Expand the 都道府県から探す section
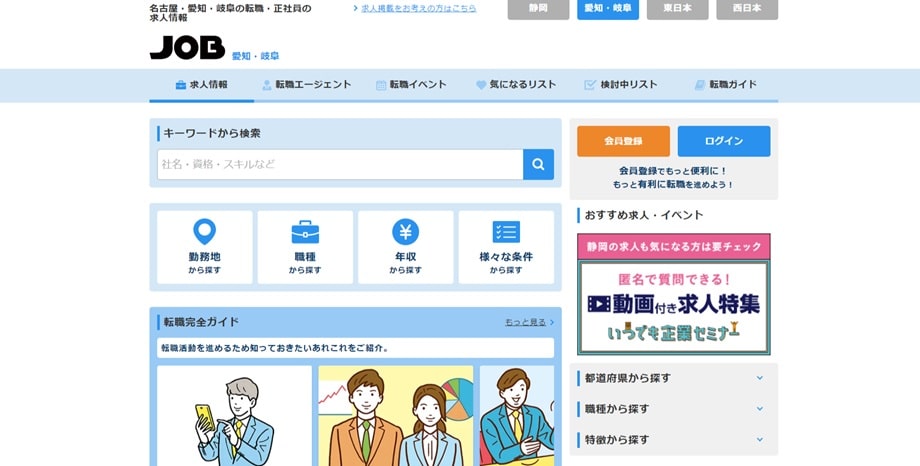This screenshot has width=920, height=466. 674,379
